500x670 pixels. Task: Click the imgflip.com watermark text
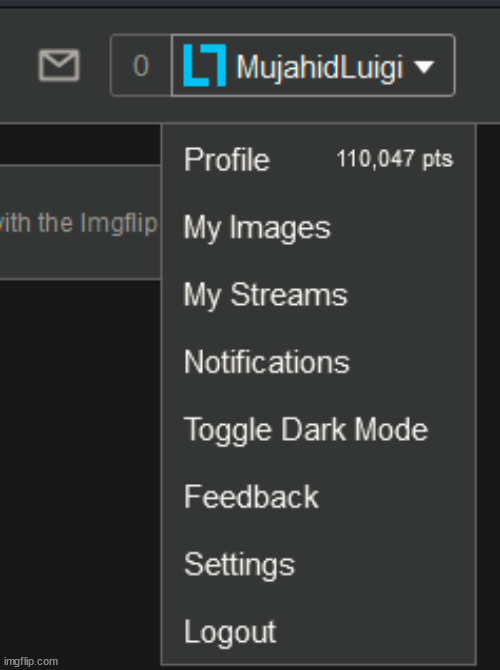coord(30,661)
